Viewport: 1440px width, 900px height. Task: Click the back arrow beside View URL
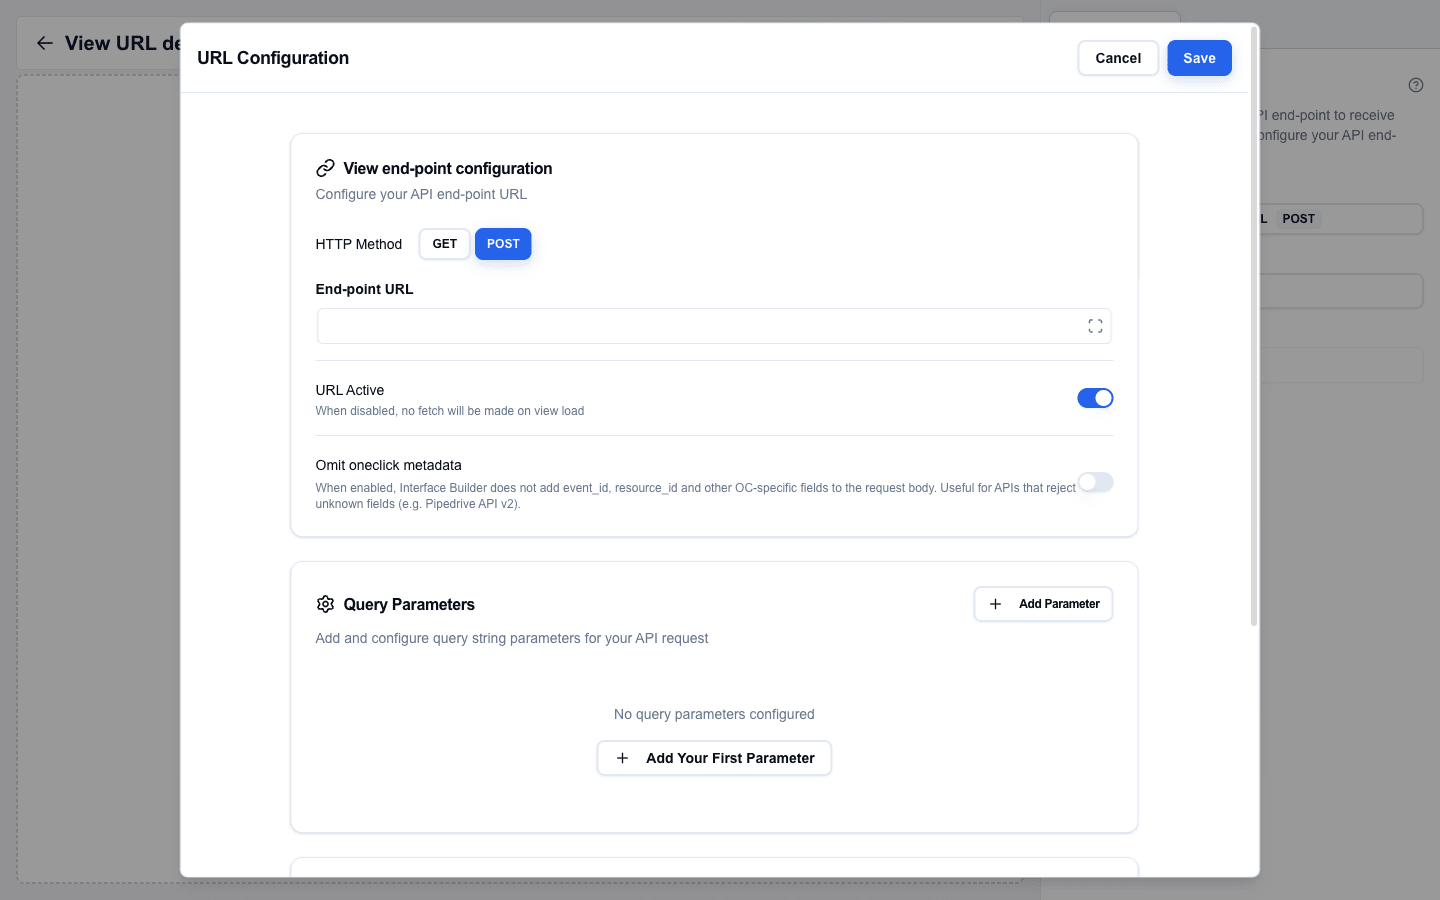coord(44,43)
